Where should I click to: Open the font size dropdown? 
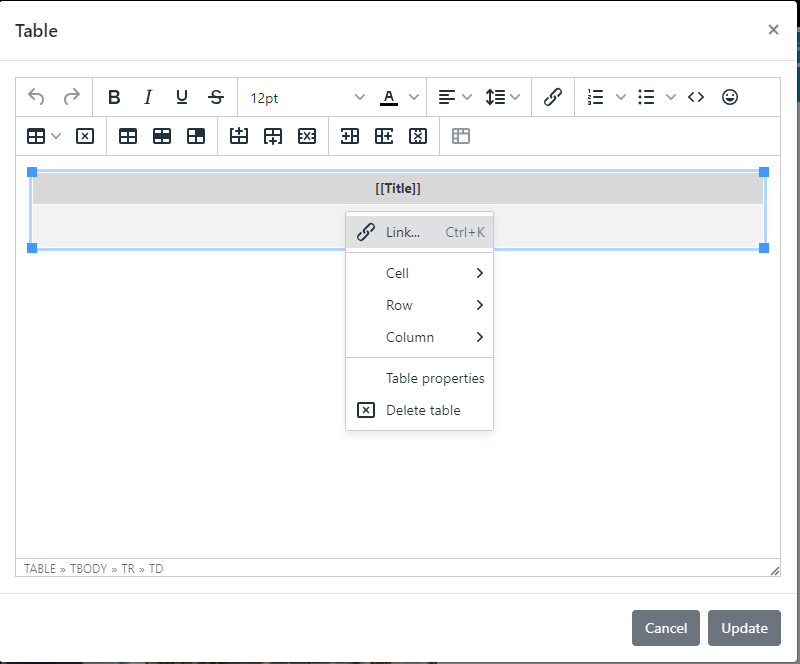pos(305,98)
